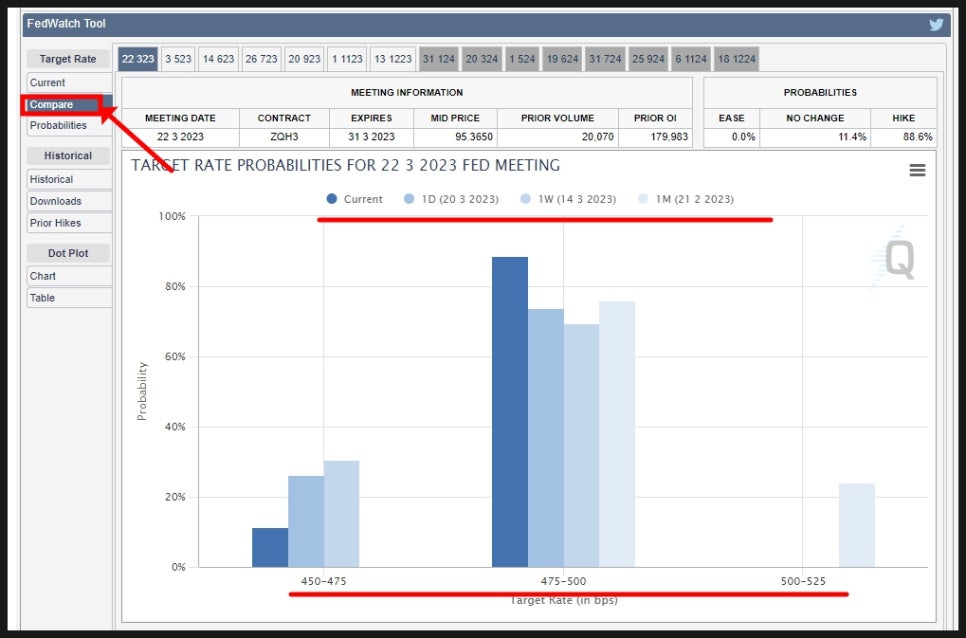Image resolution: width=966 pixels, height=638 pixels.
Task: Toggle the Current series in the chart legend
Action: pyautogui.click(x=355, y=199)
